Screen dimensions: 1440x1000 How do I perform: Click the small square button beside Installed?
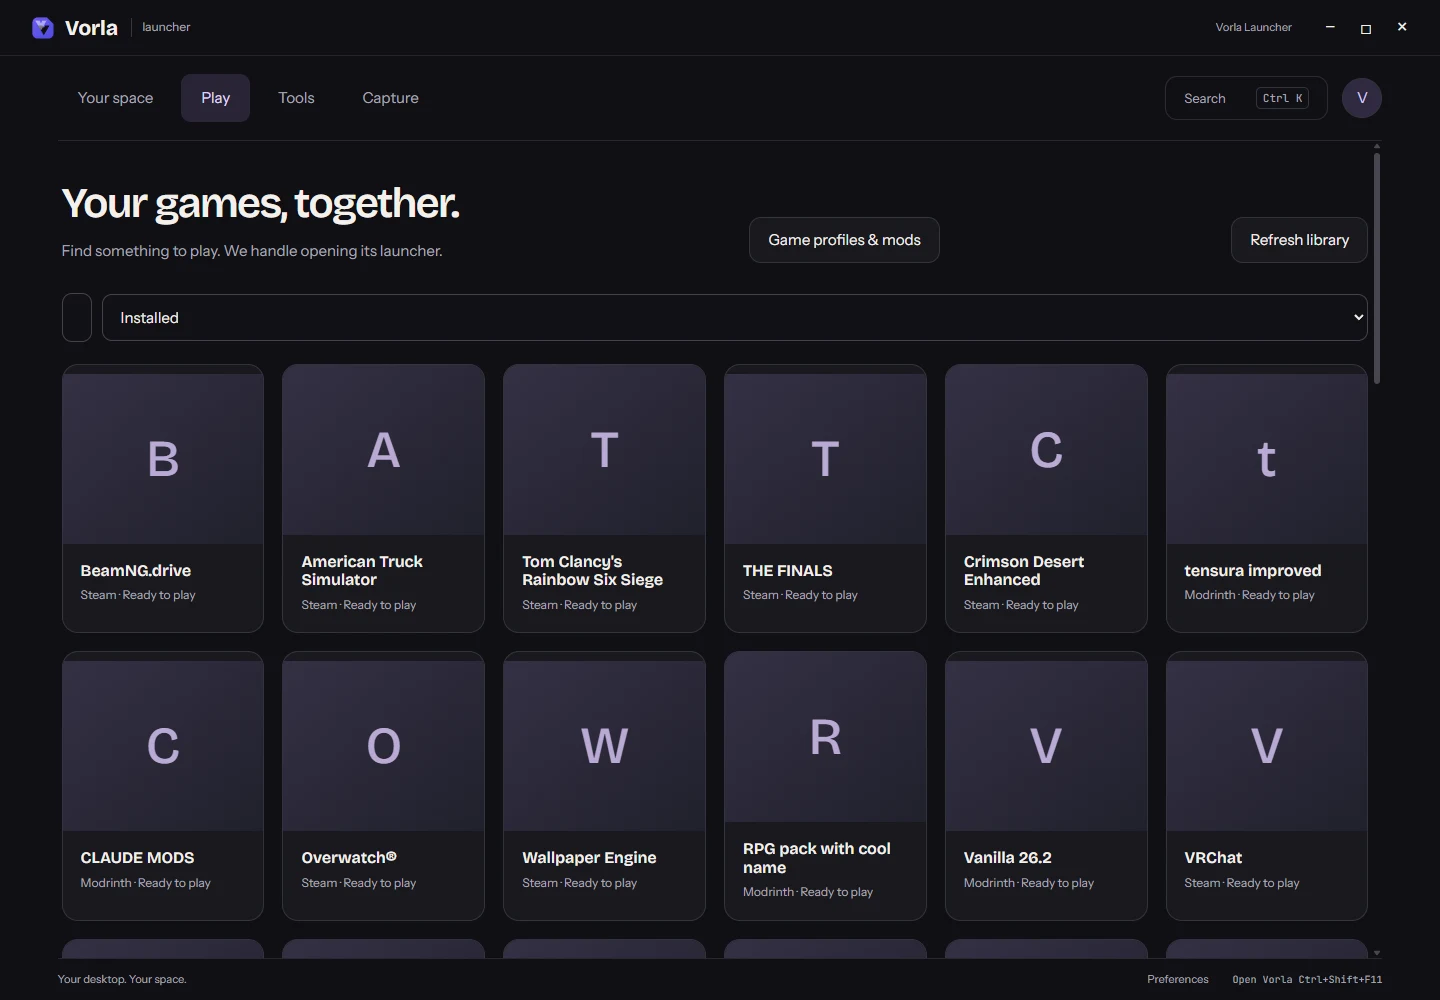(77, 318)
